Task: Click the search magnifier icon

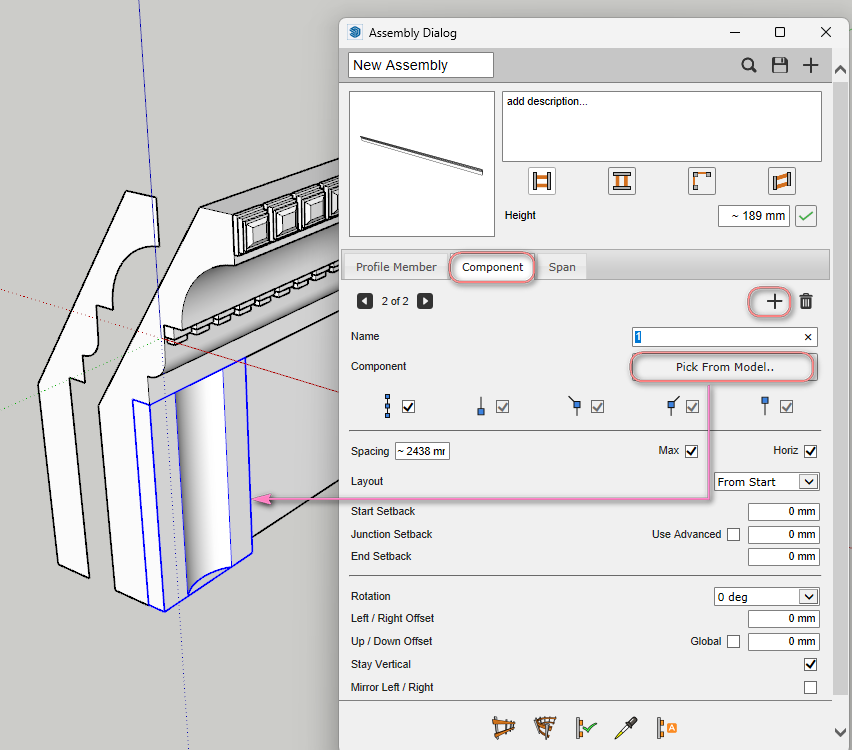Action: point(749,65)
